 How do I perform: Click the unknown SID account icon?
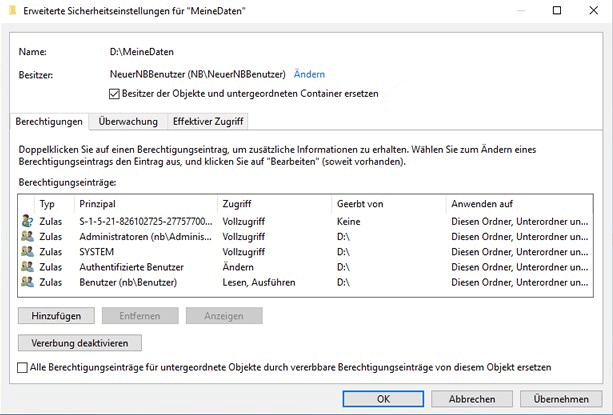click(x=27, y=221)
